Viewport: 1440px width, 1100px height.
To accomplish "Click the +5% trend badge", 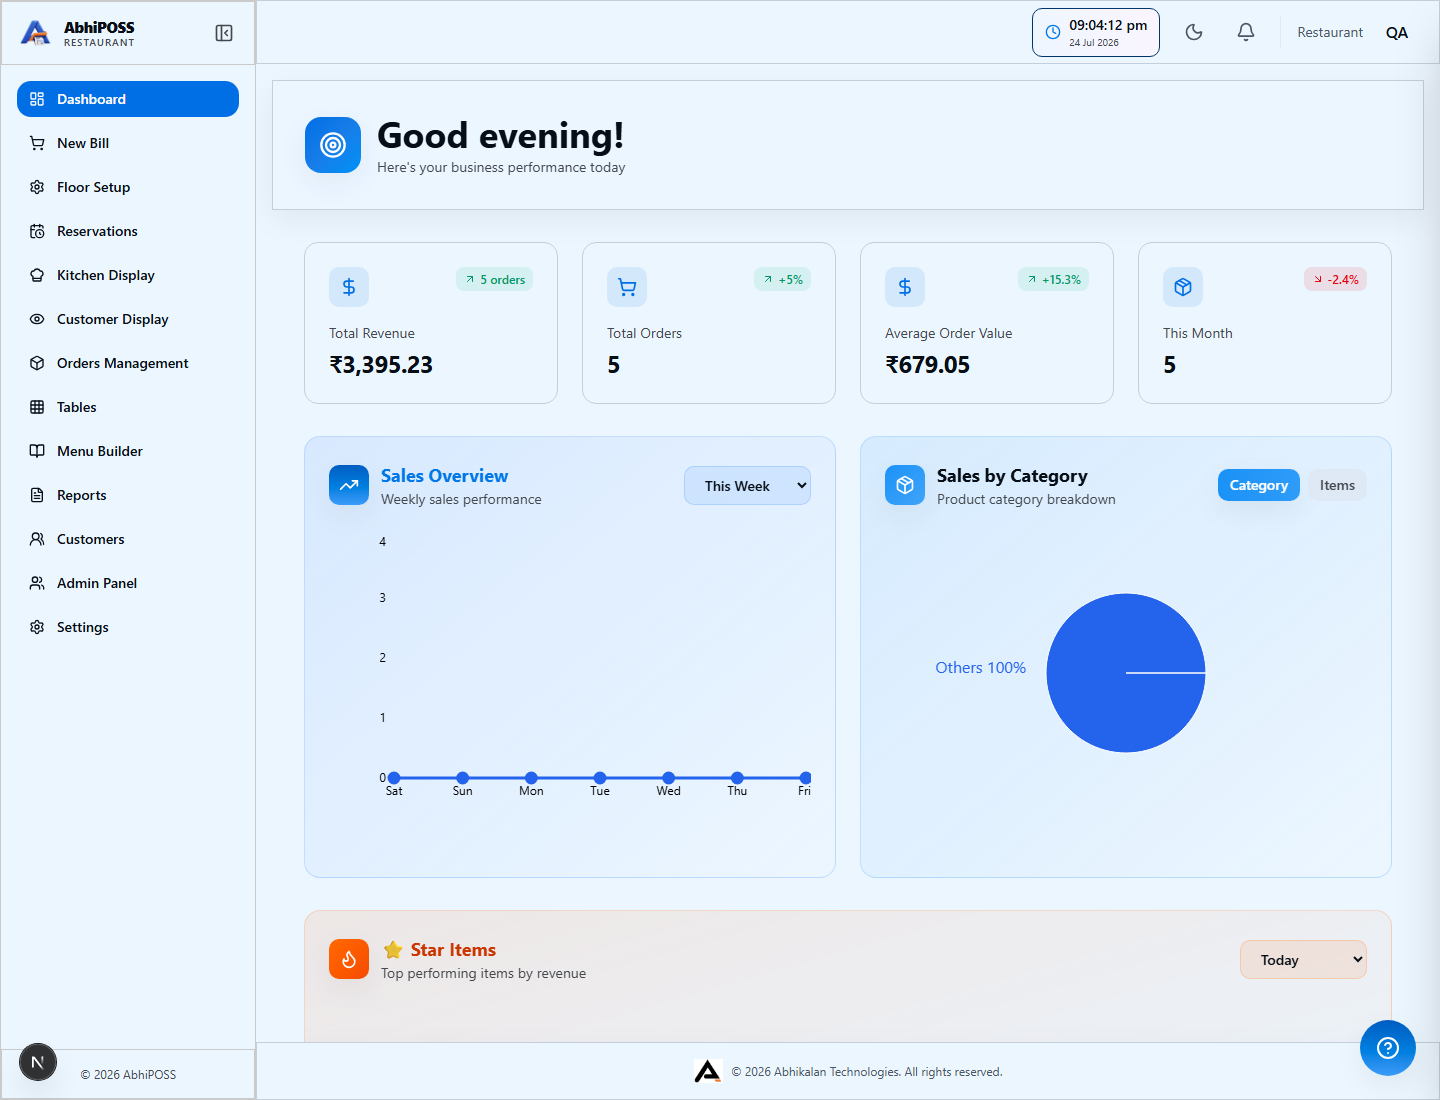I will tap(782, 280).
